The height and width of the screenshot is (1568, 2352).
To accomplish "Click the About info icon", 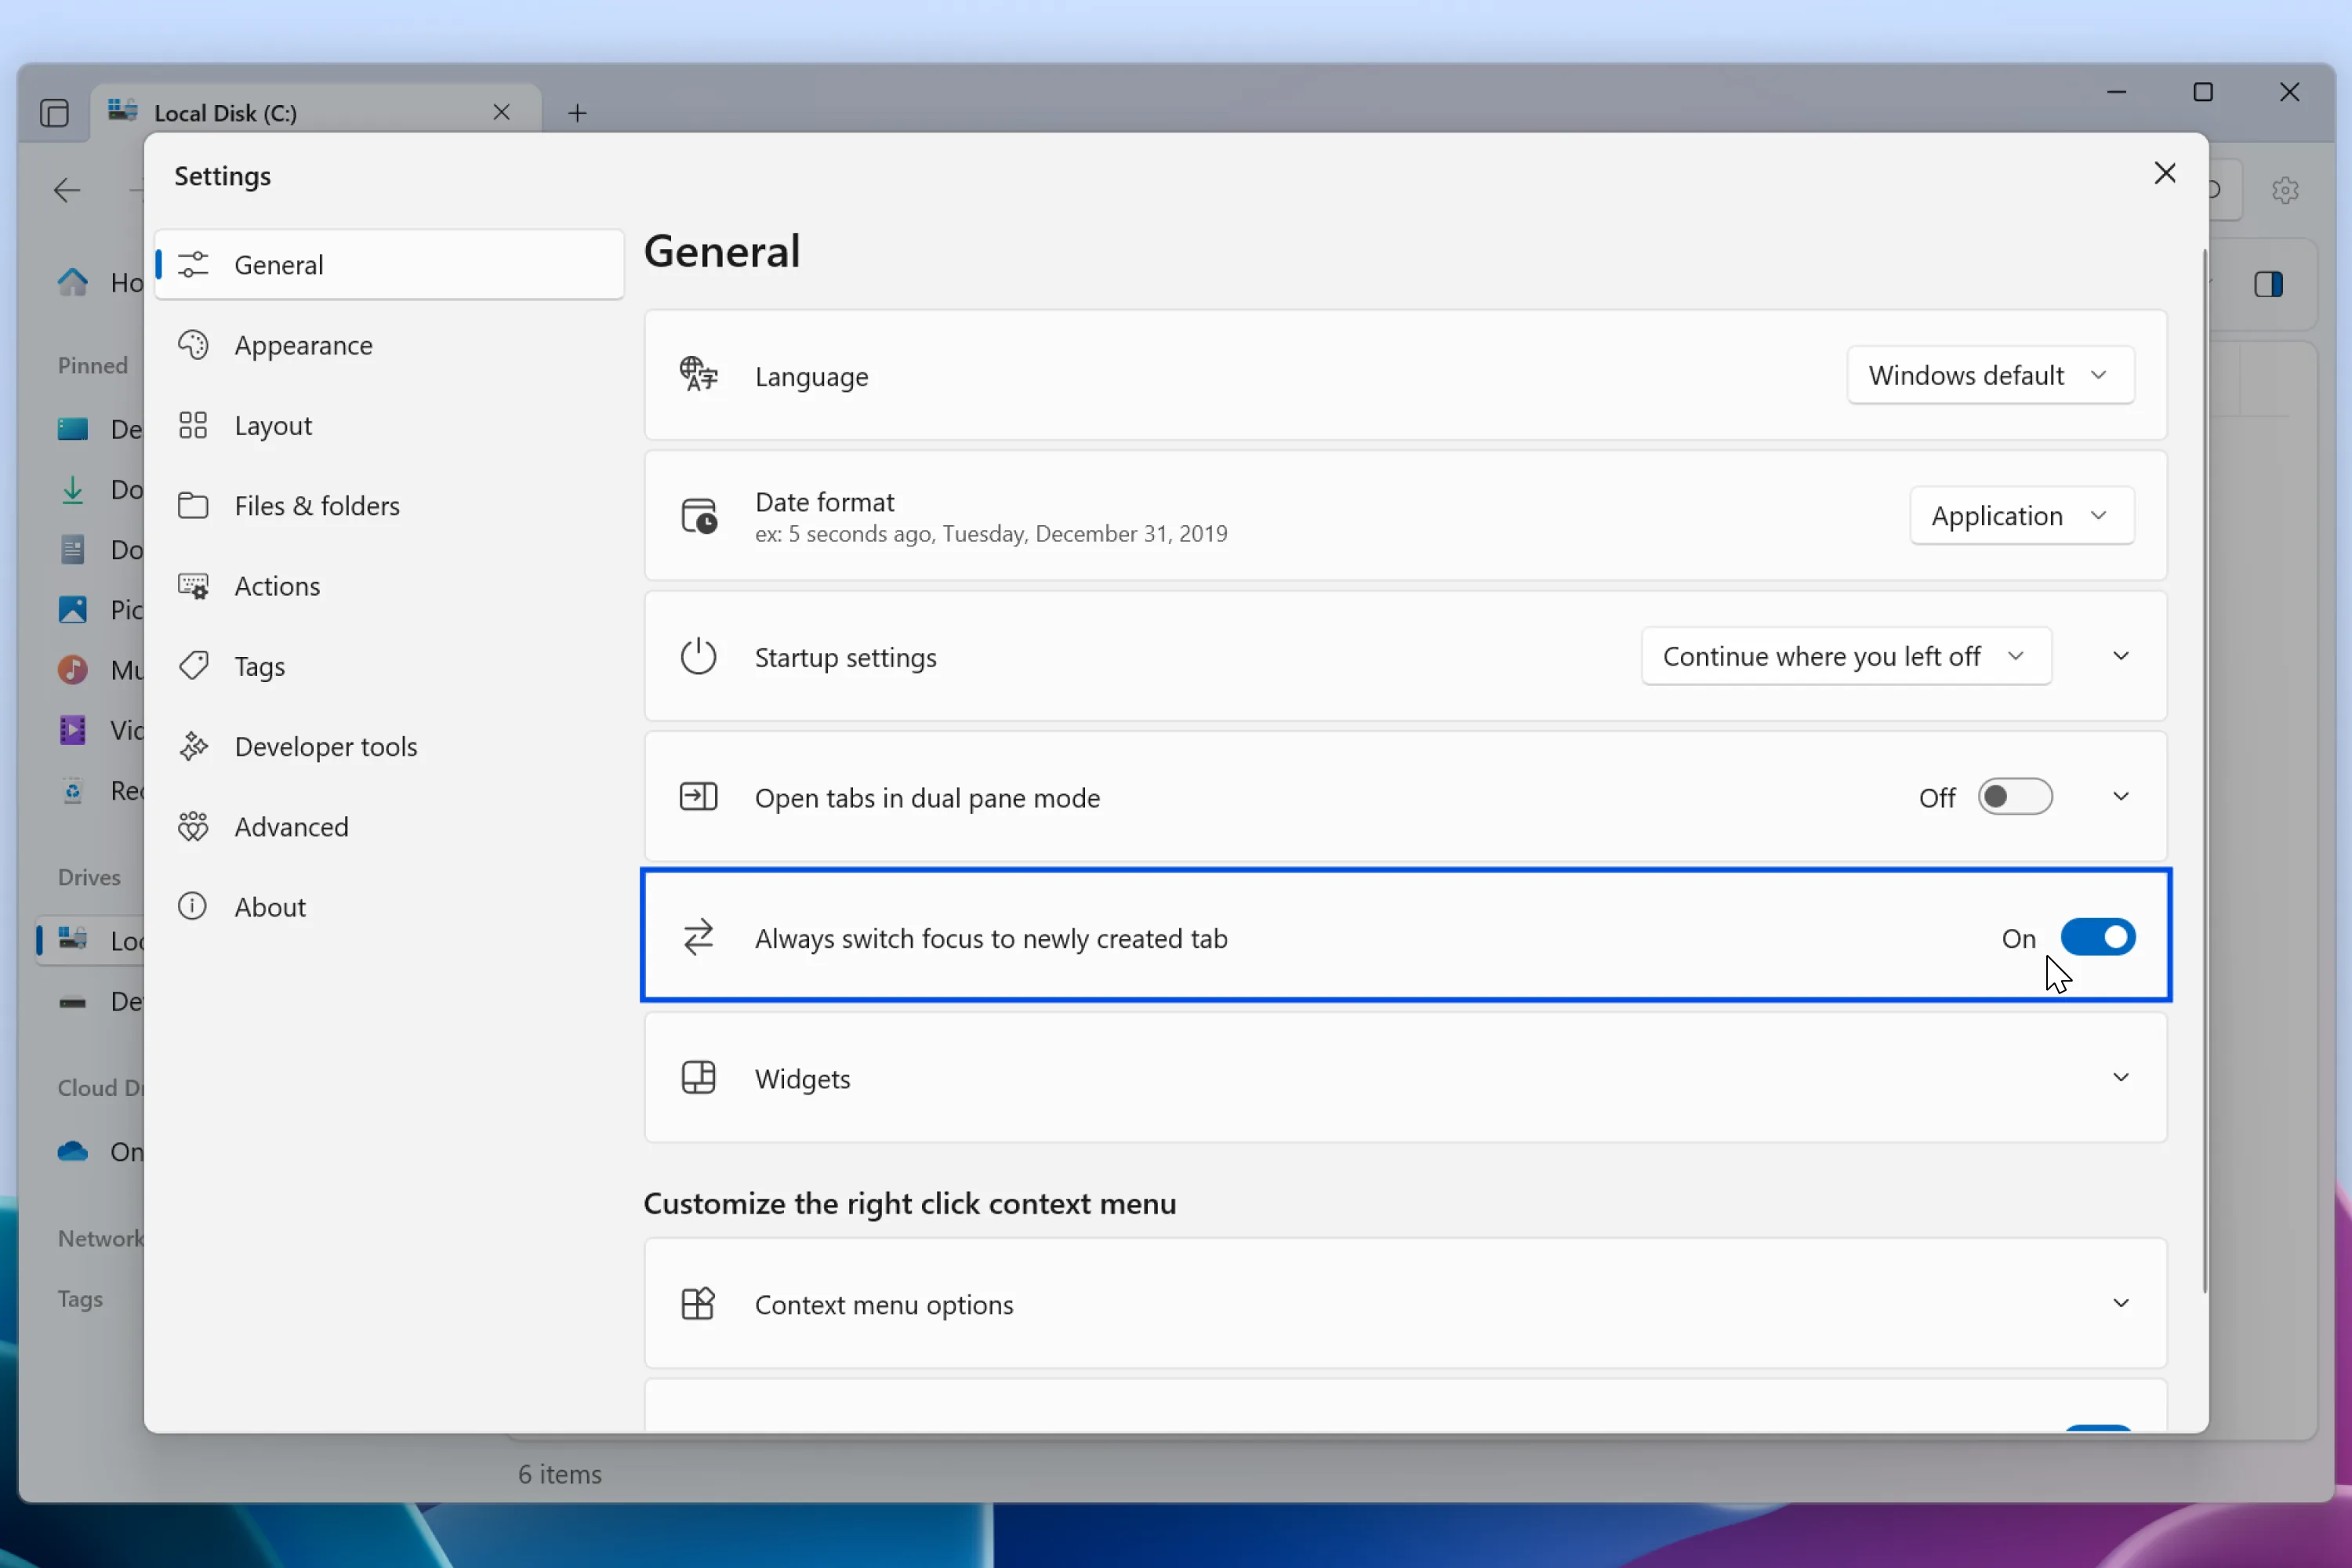I will point(192,906).
